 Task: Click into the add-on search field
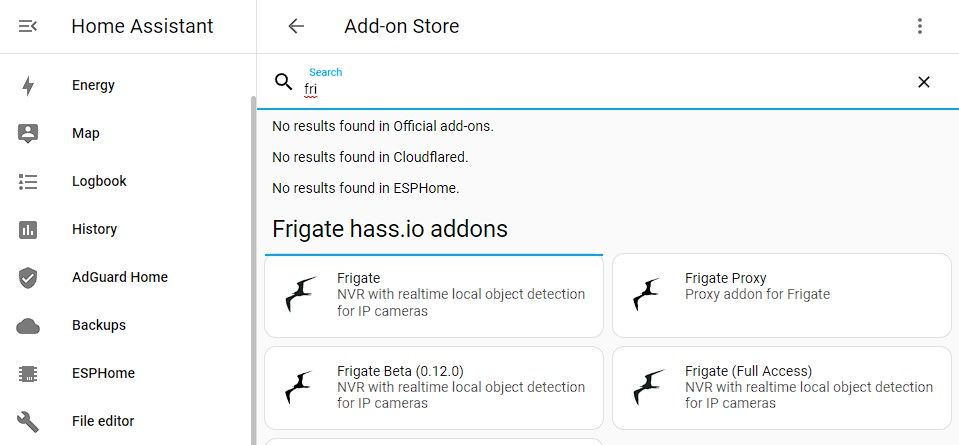click(x=600, y=88)
